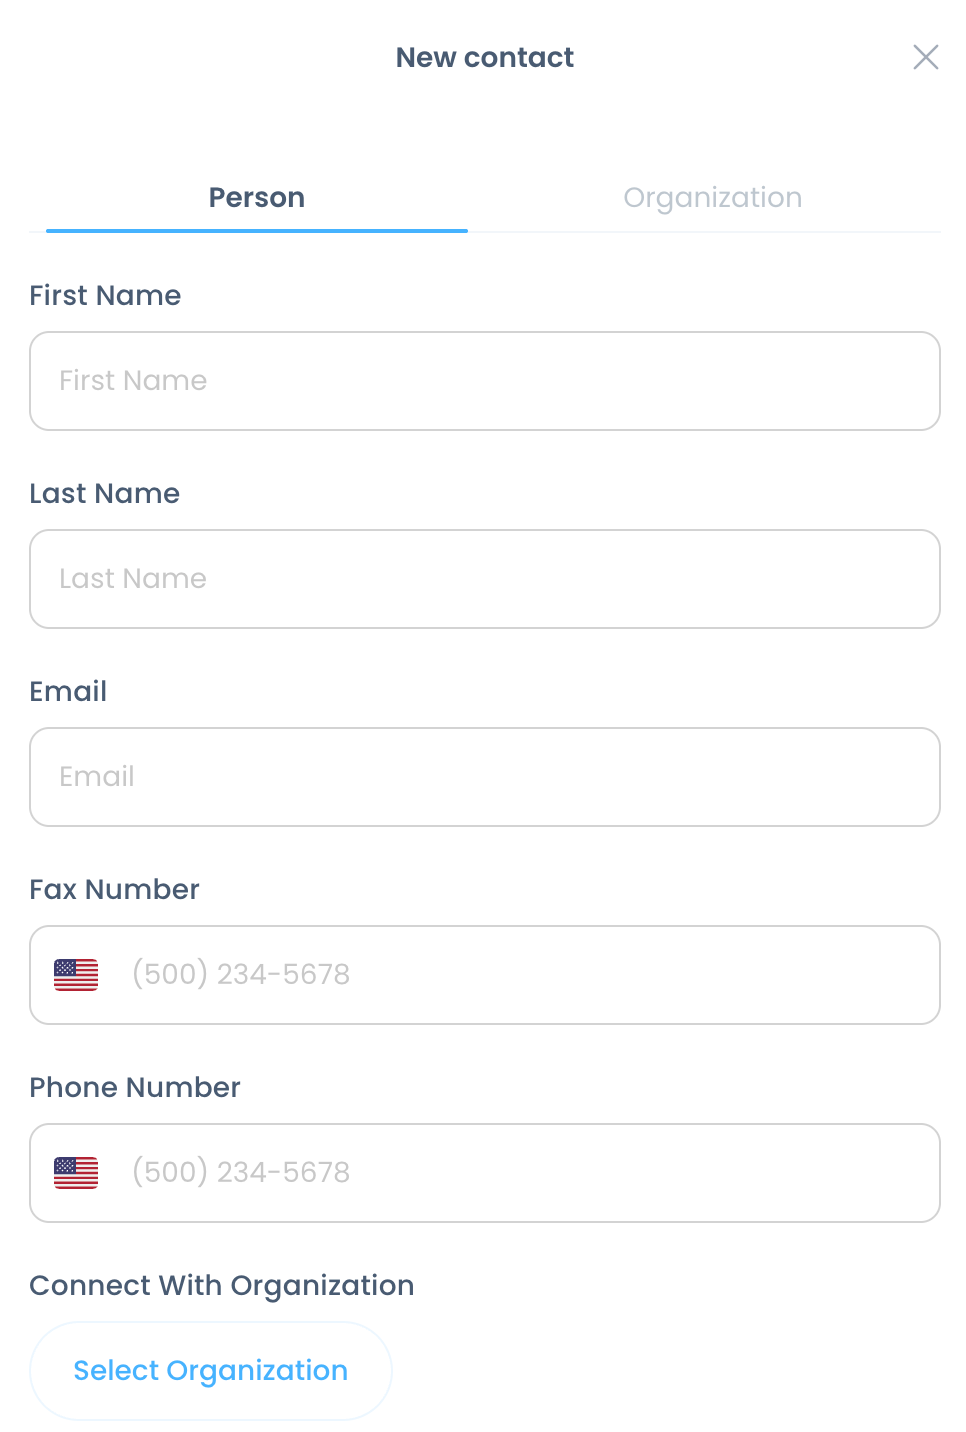Click the Phone Number placeholder digits
966x1432 pixels.
click(x=241, y=1173)
